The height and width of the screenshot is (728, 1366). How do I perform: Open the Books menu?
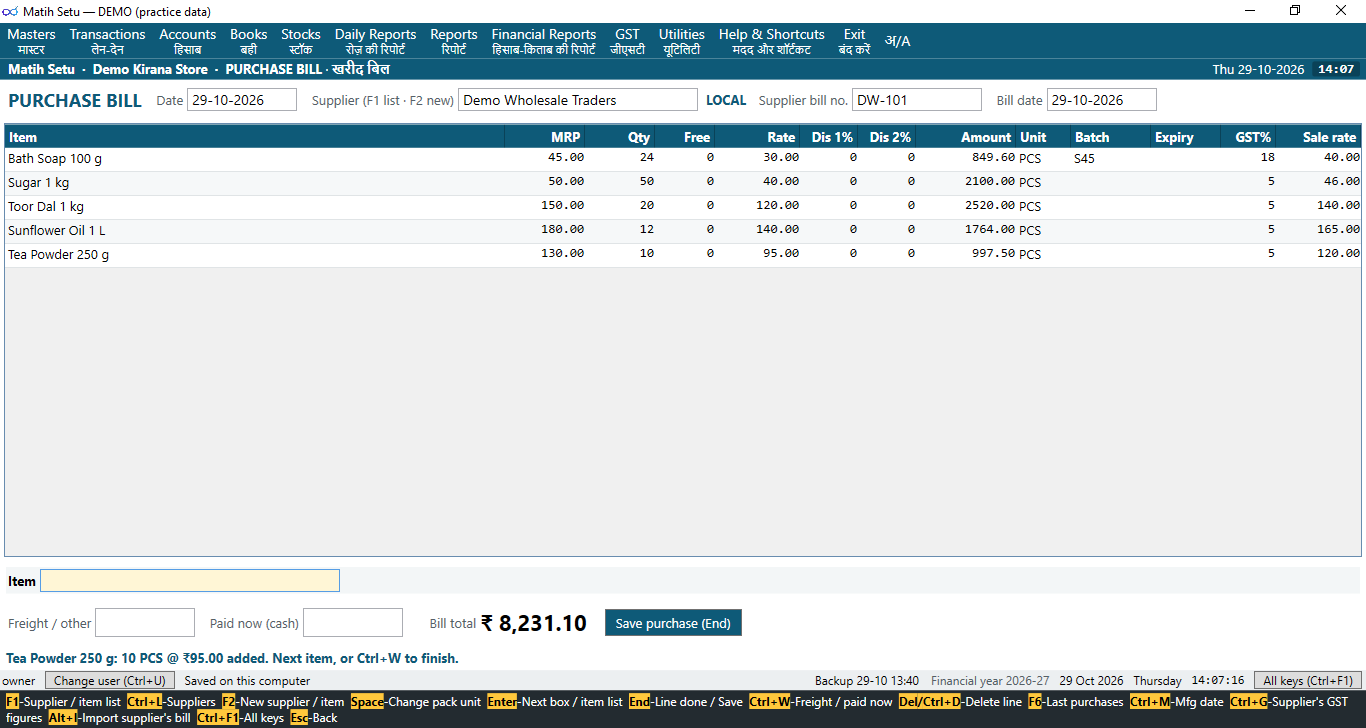pos(248,41)
